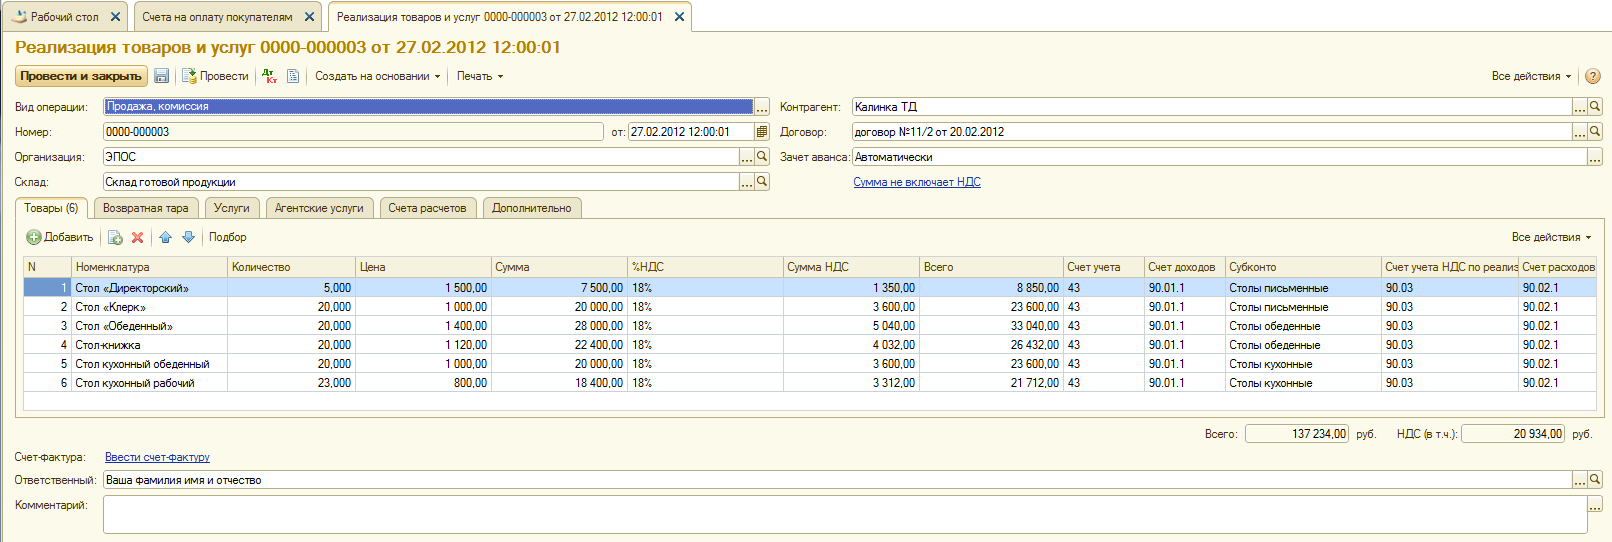Open table Все действия menu
This screenshot has height=542, width=1612.
click(1551, 237)
